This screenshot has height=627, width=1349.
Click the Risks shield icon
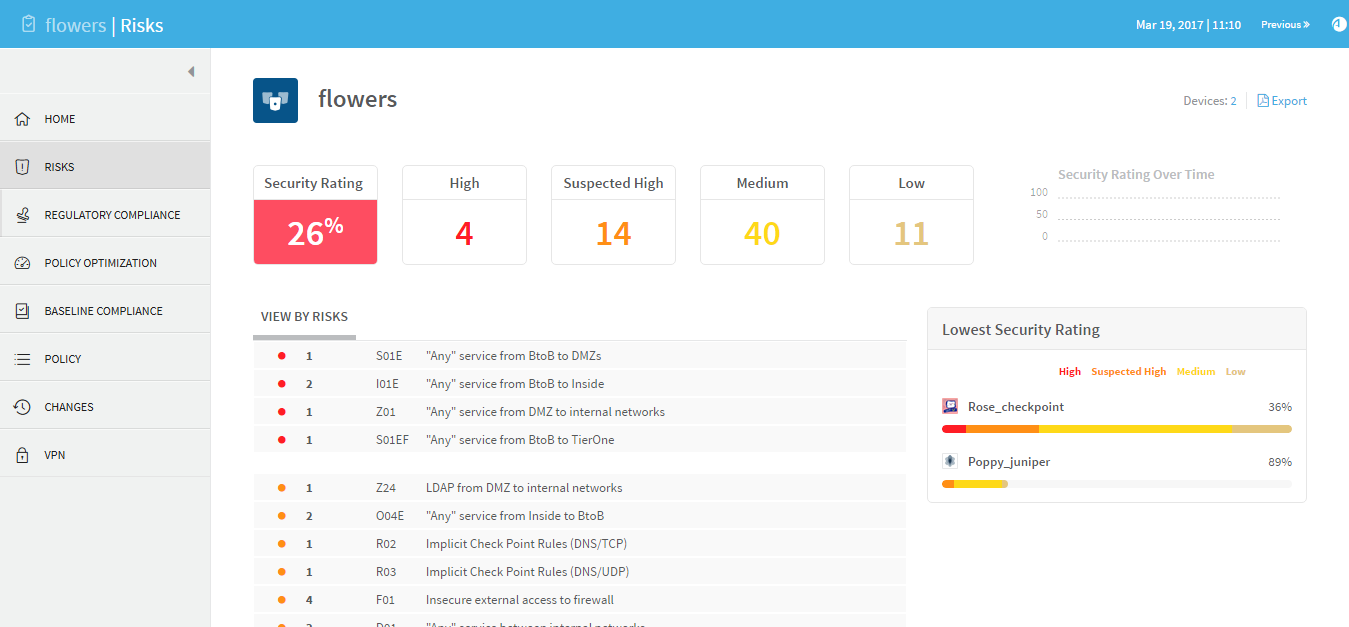[x=22, y=167]
